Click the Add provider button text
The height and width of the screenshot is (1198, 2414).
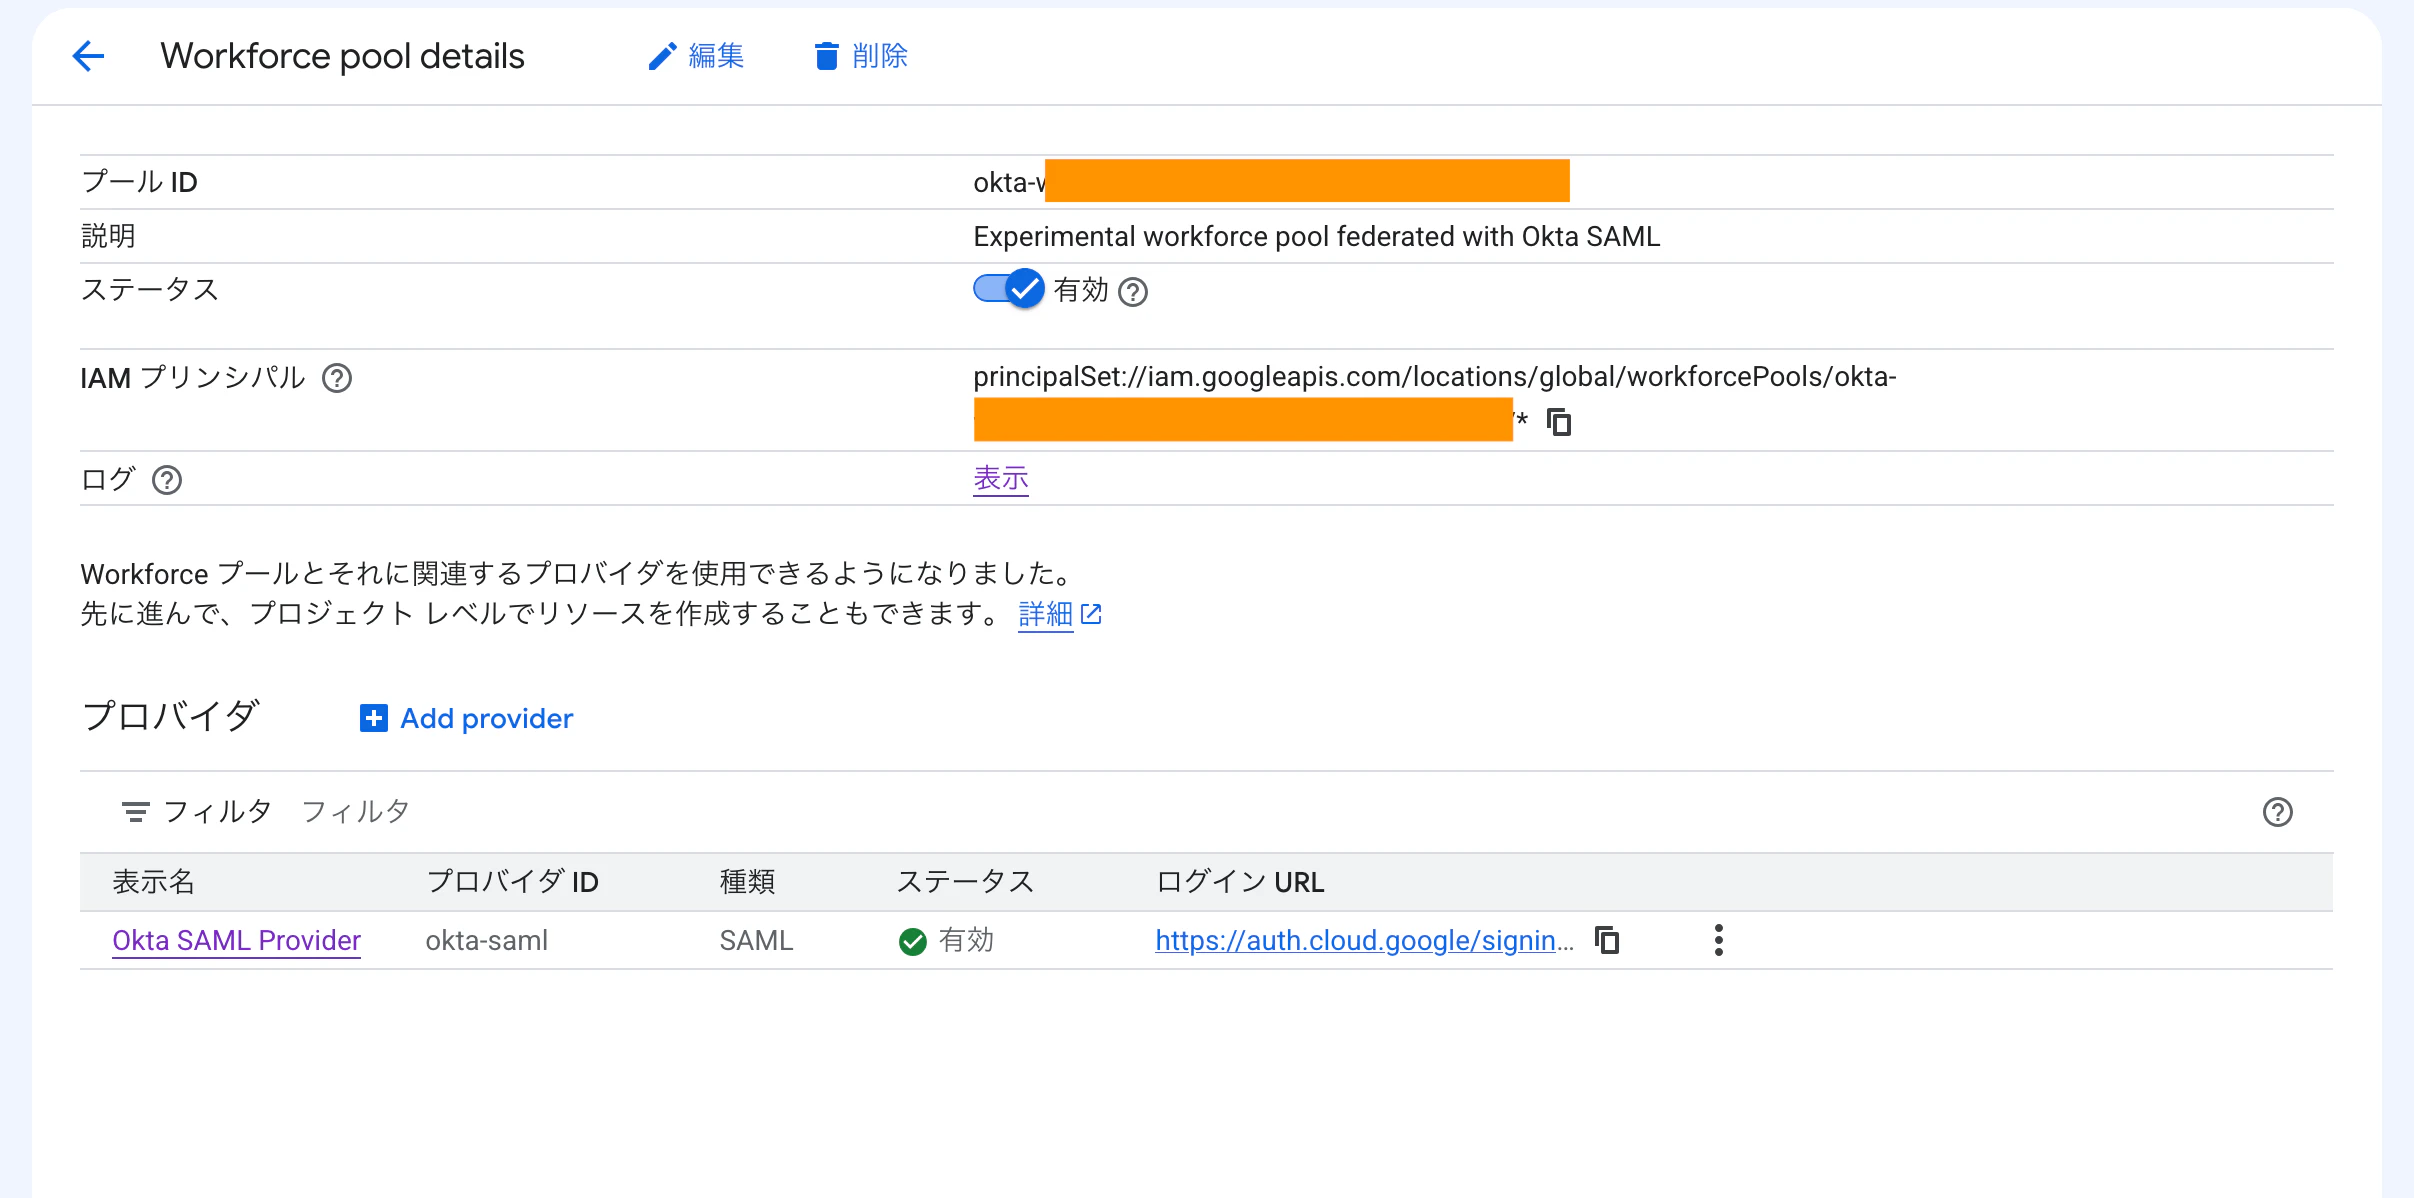[487, 718]
